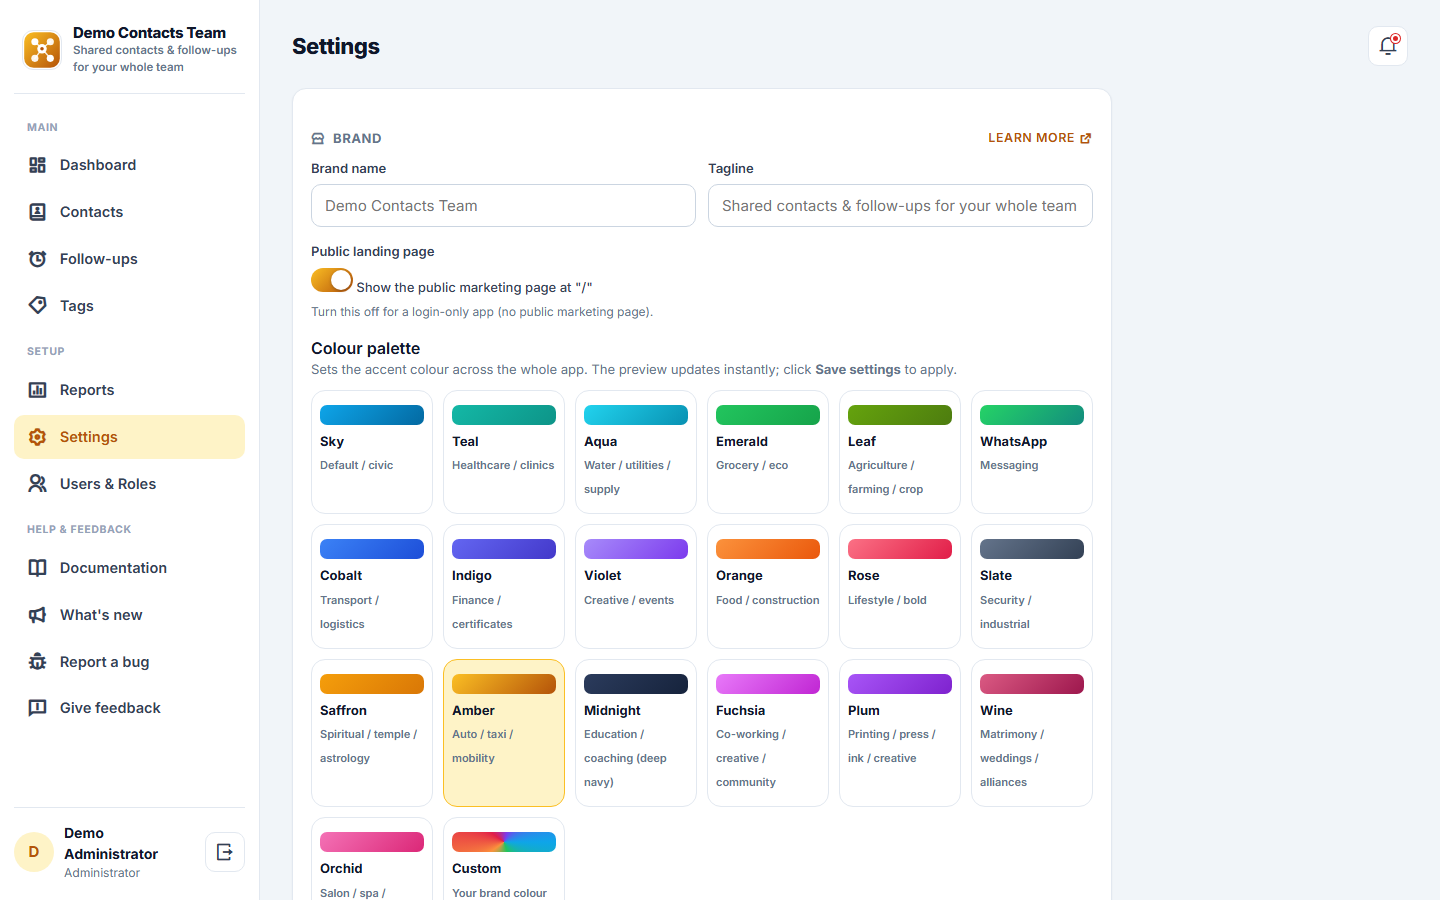
Task: Open the Documentation page
Action: [x=129, y=568]
